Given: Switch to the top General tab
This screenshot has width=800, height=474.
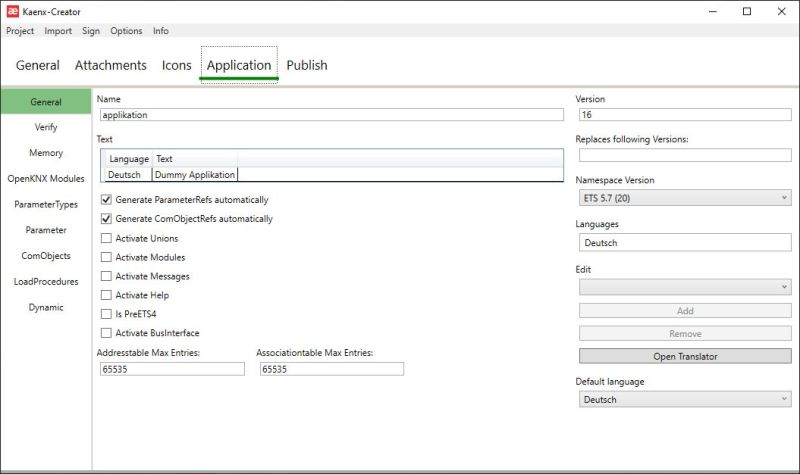Looking at the screenshot, I should pos(38,65).
